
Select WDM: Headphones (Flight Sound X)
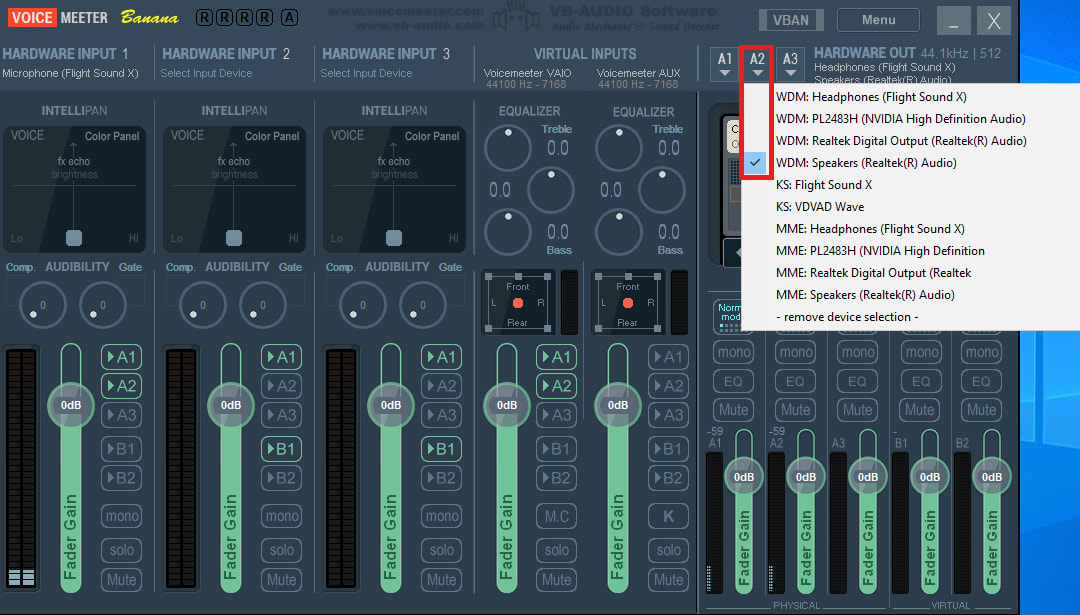click(x=871, y=97)
